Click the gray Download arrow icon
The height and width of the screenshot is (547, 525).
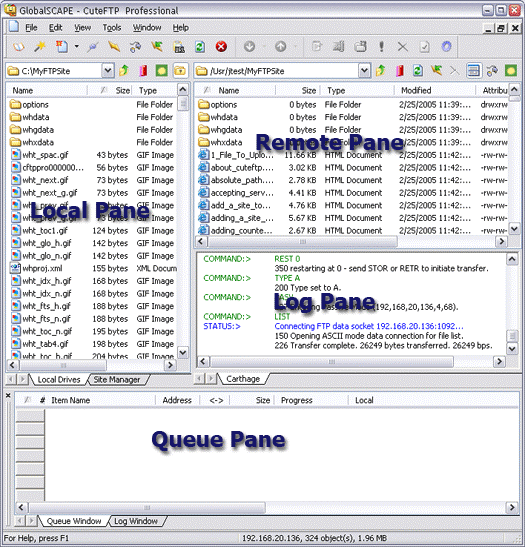point(249,46)
